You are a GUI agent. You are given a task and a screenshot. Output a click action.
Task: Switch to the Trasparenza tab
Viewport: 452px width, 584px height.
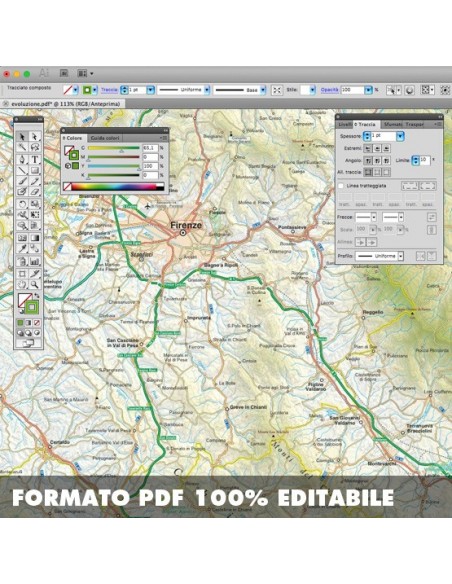click(x=414, y=124)
